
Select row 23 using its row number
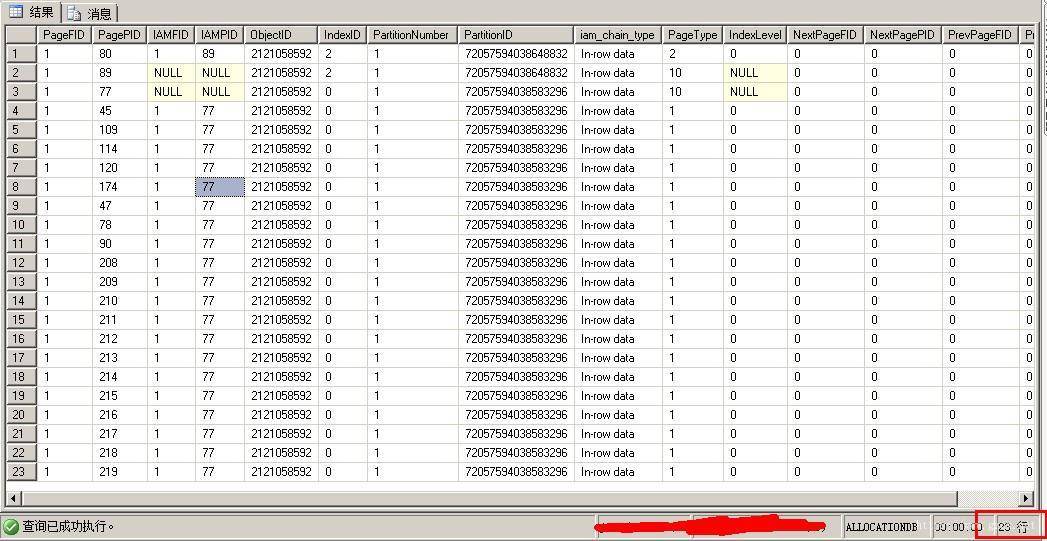point(20,472)
